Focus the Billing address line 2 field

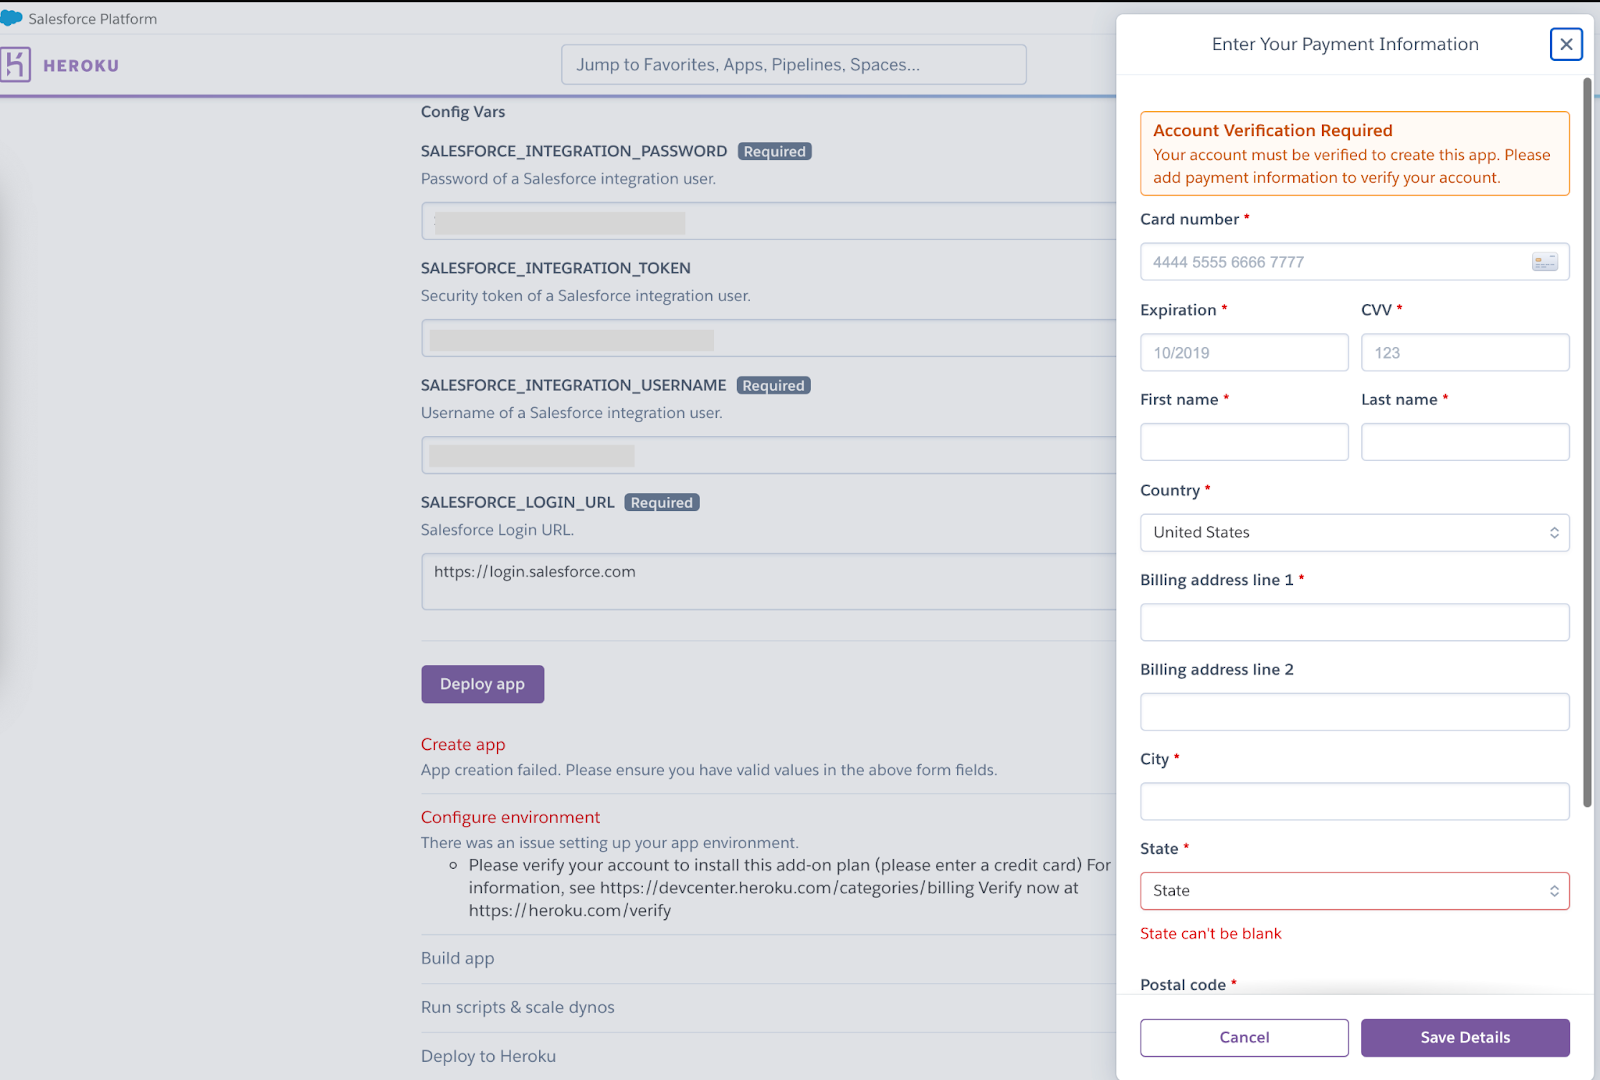coord(1355,712)
